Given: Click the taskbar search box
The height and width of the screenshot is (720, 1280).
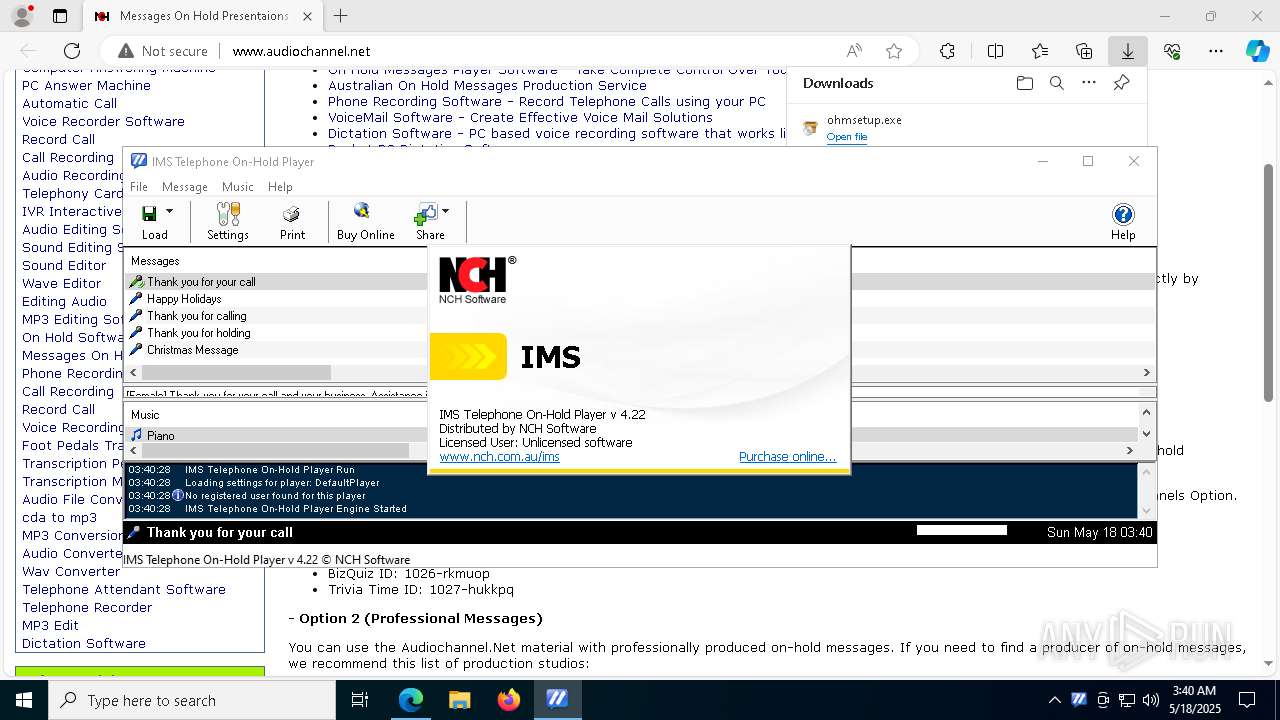Looking at the screenshot, I should (192, 700).
